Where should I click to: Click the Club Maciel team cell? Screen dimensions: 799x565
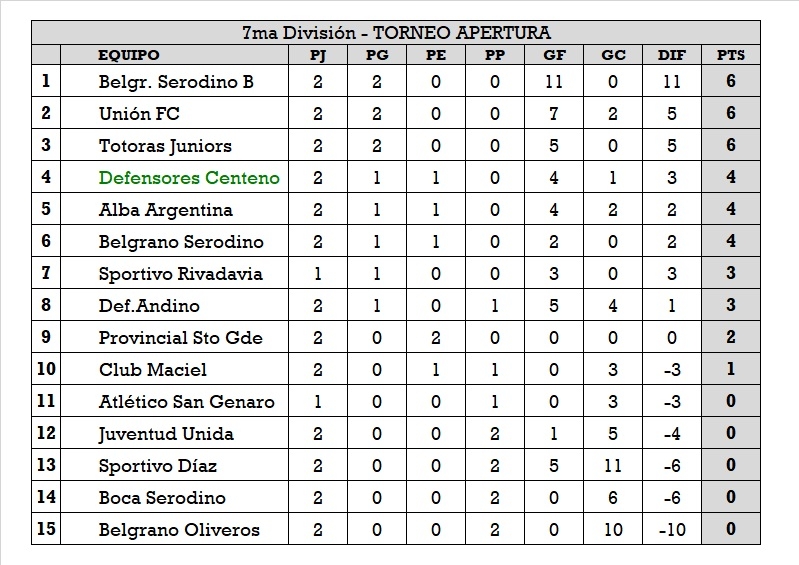[152, 370]
